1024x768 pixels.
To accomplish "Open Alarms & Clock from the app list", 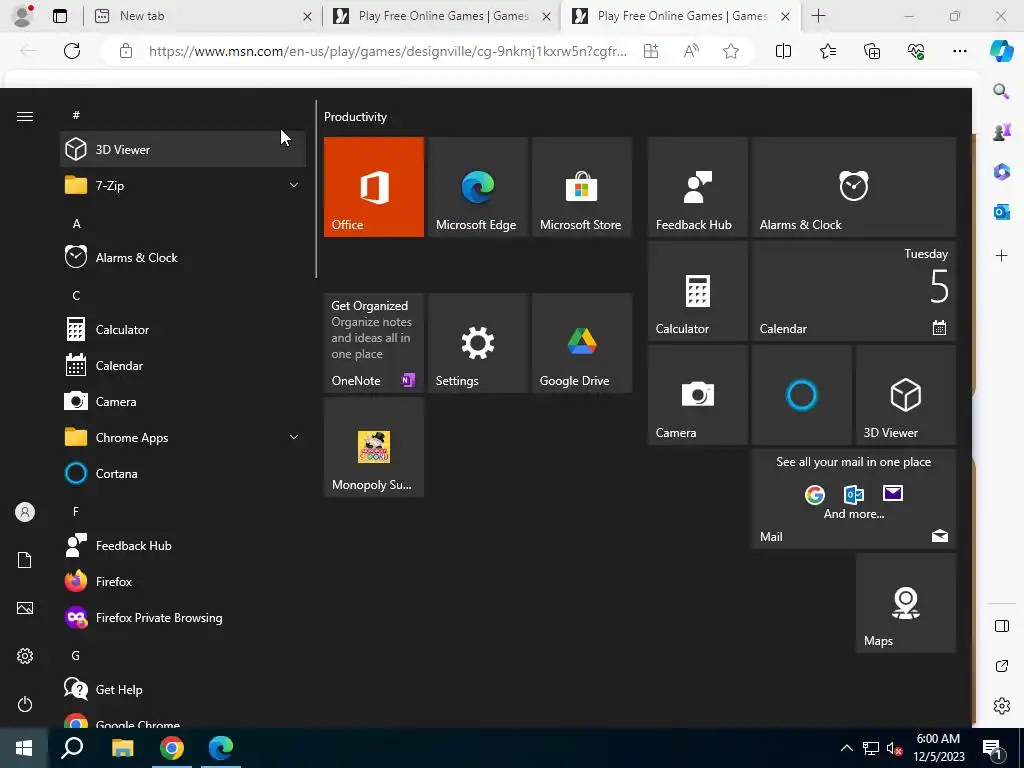I will [183, 257].
